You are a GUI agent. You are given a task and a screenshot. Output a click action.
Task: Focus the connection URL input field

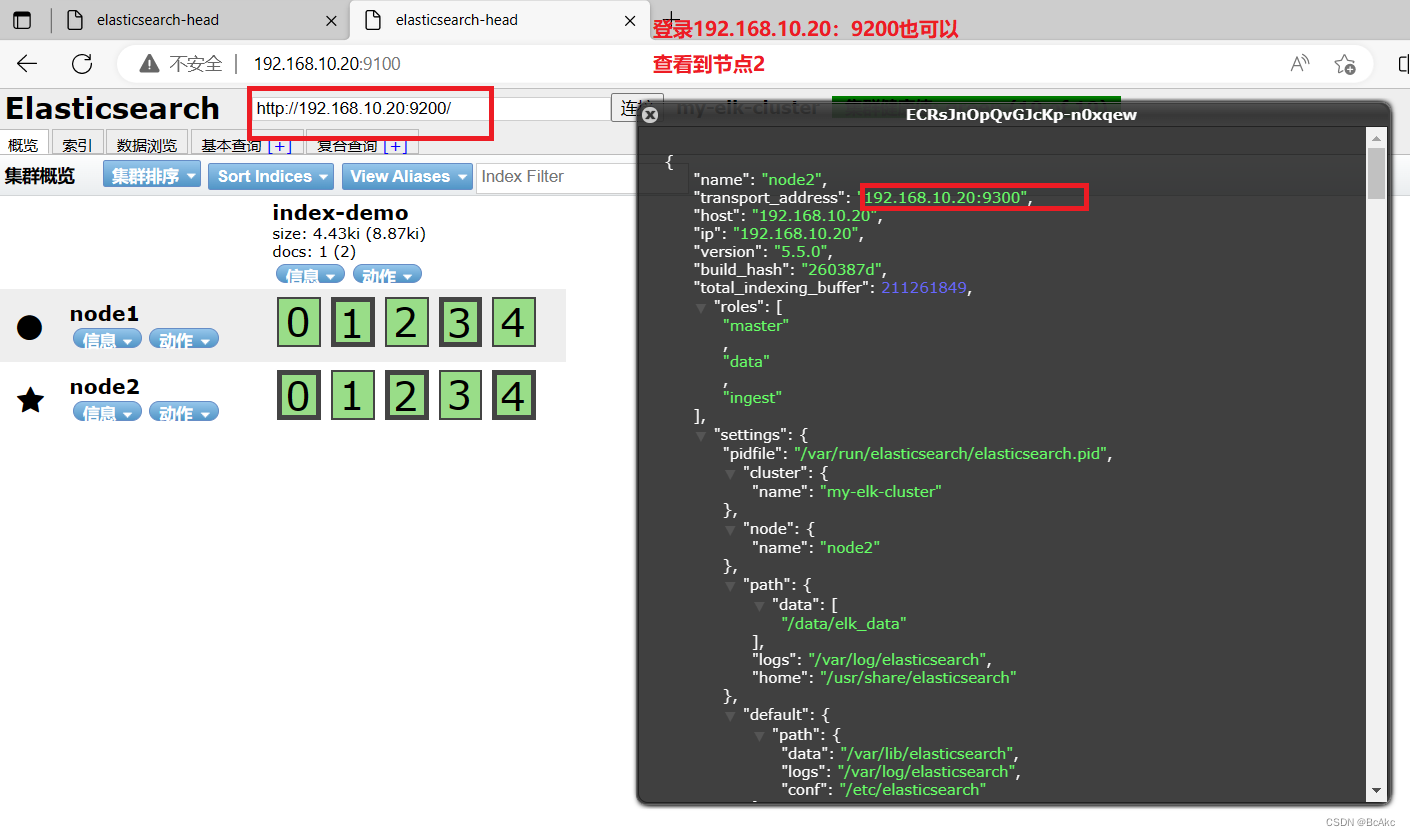430,108
